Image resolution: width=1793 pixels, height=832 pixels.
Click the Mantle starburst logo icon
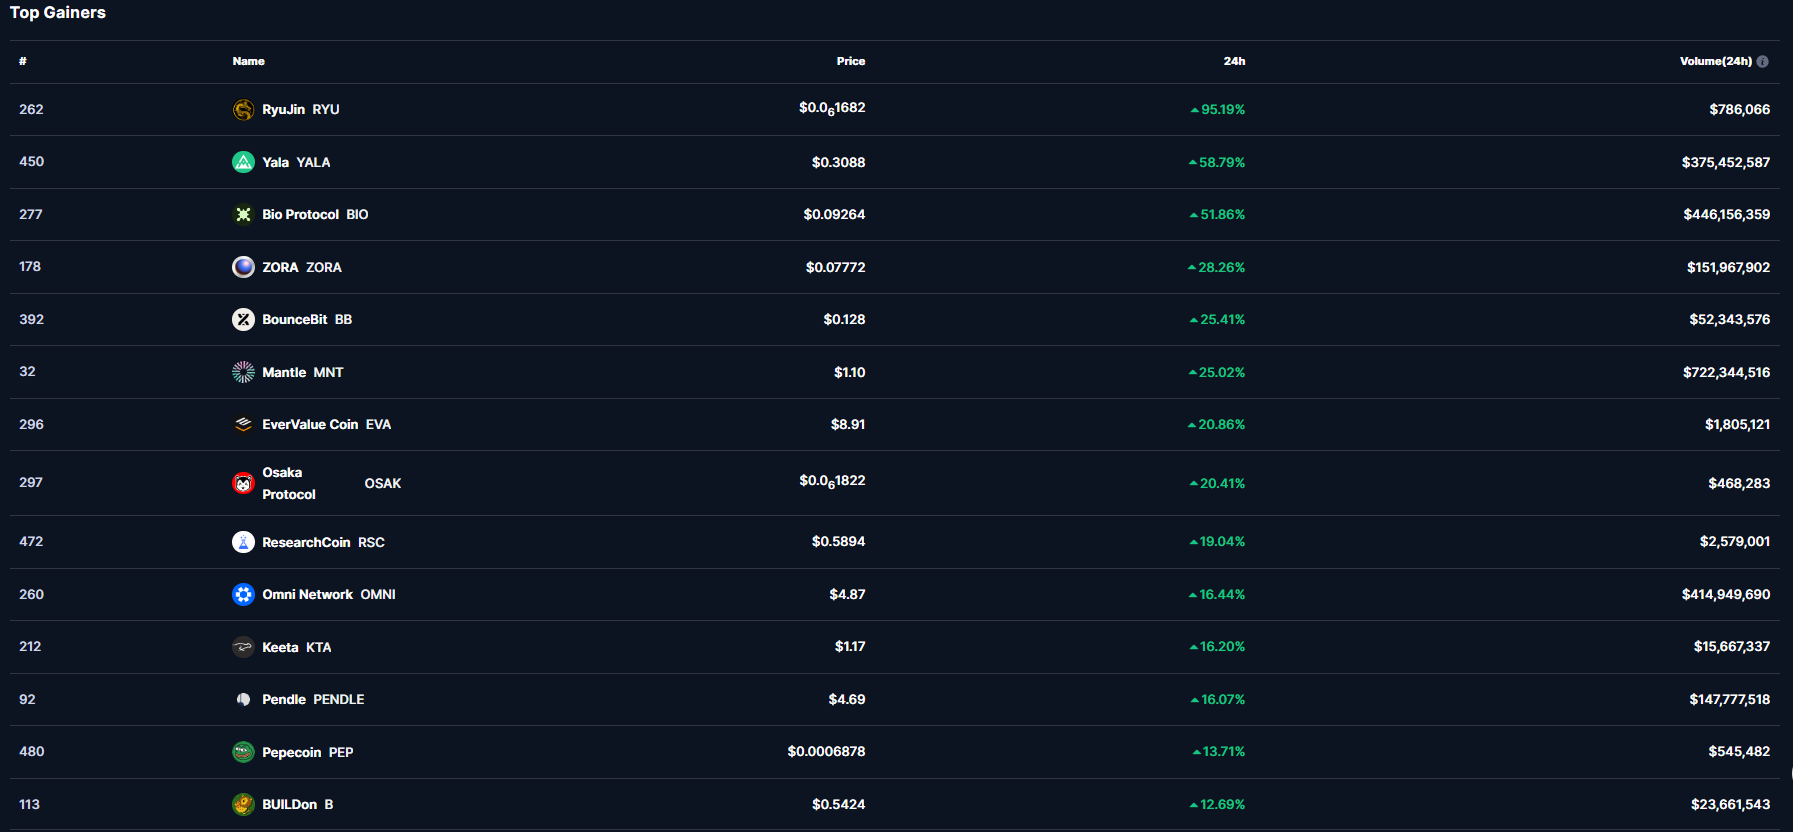pyautogui.click(x=243, y=372)
